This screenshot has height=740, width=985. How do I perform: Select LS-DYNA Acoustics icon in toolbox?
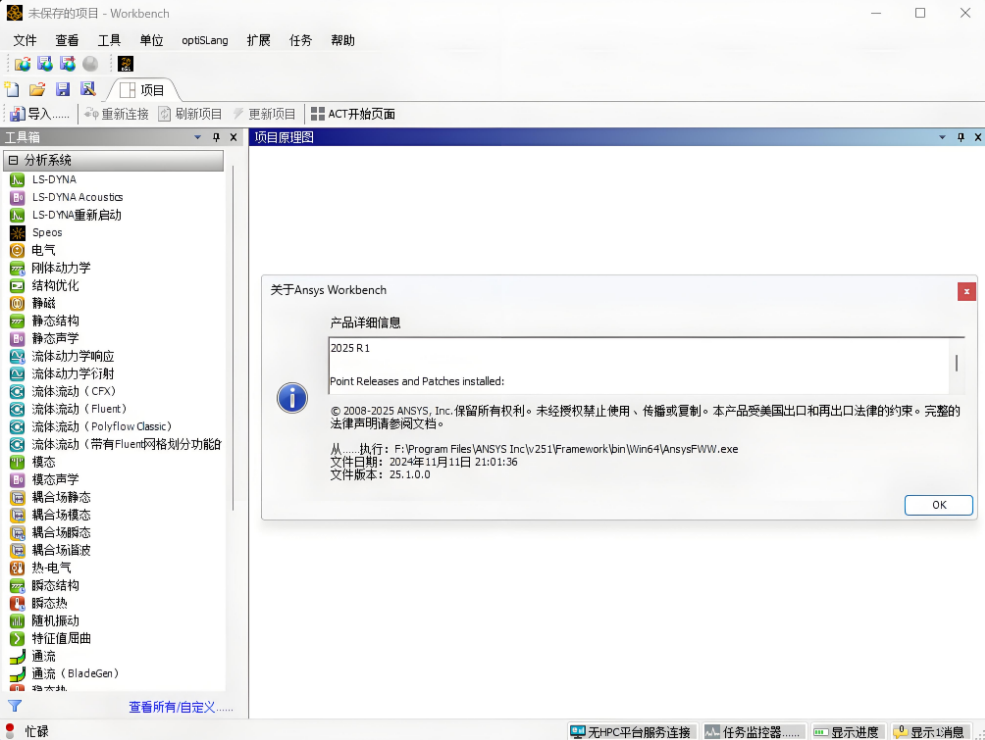[17, 197]
